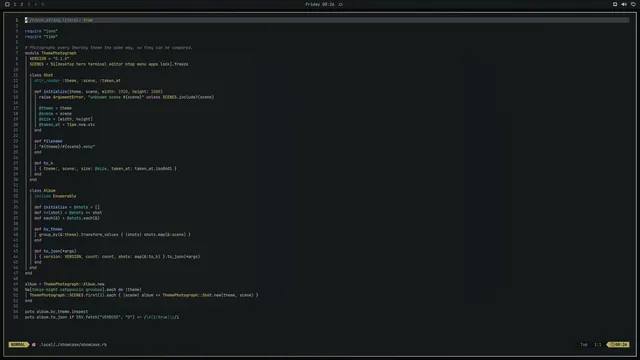Click the 'def filename' line
This screenshot has width=640, height=360.
pos(48,141)
